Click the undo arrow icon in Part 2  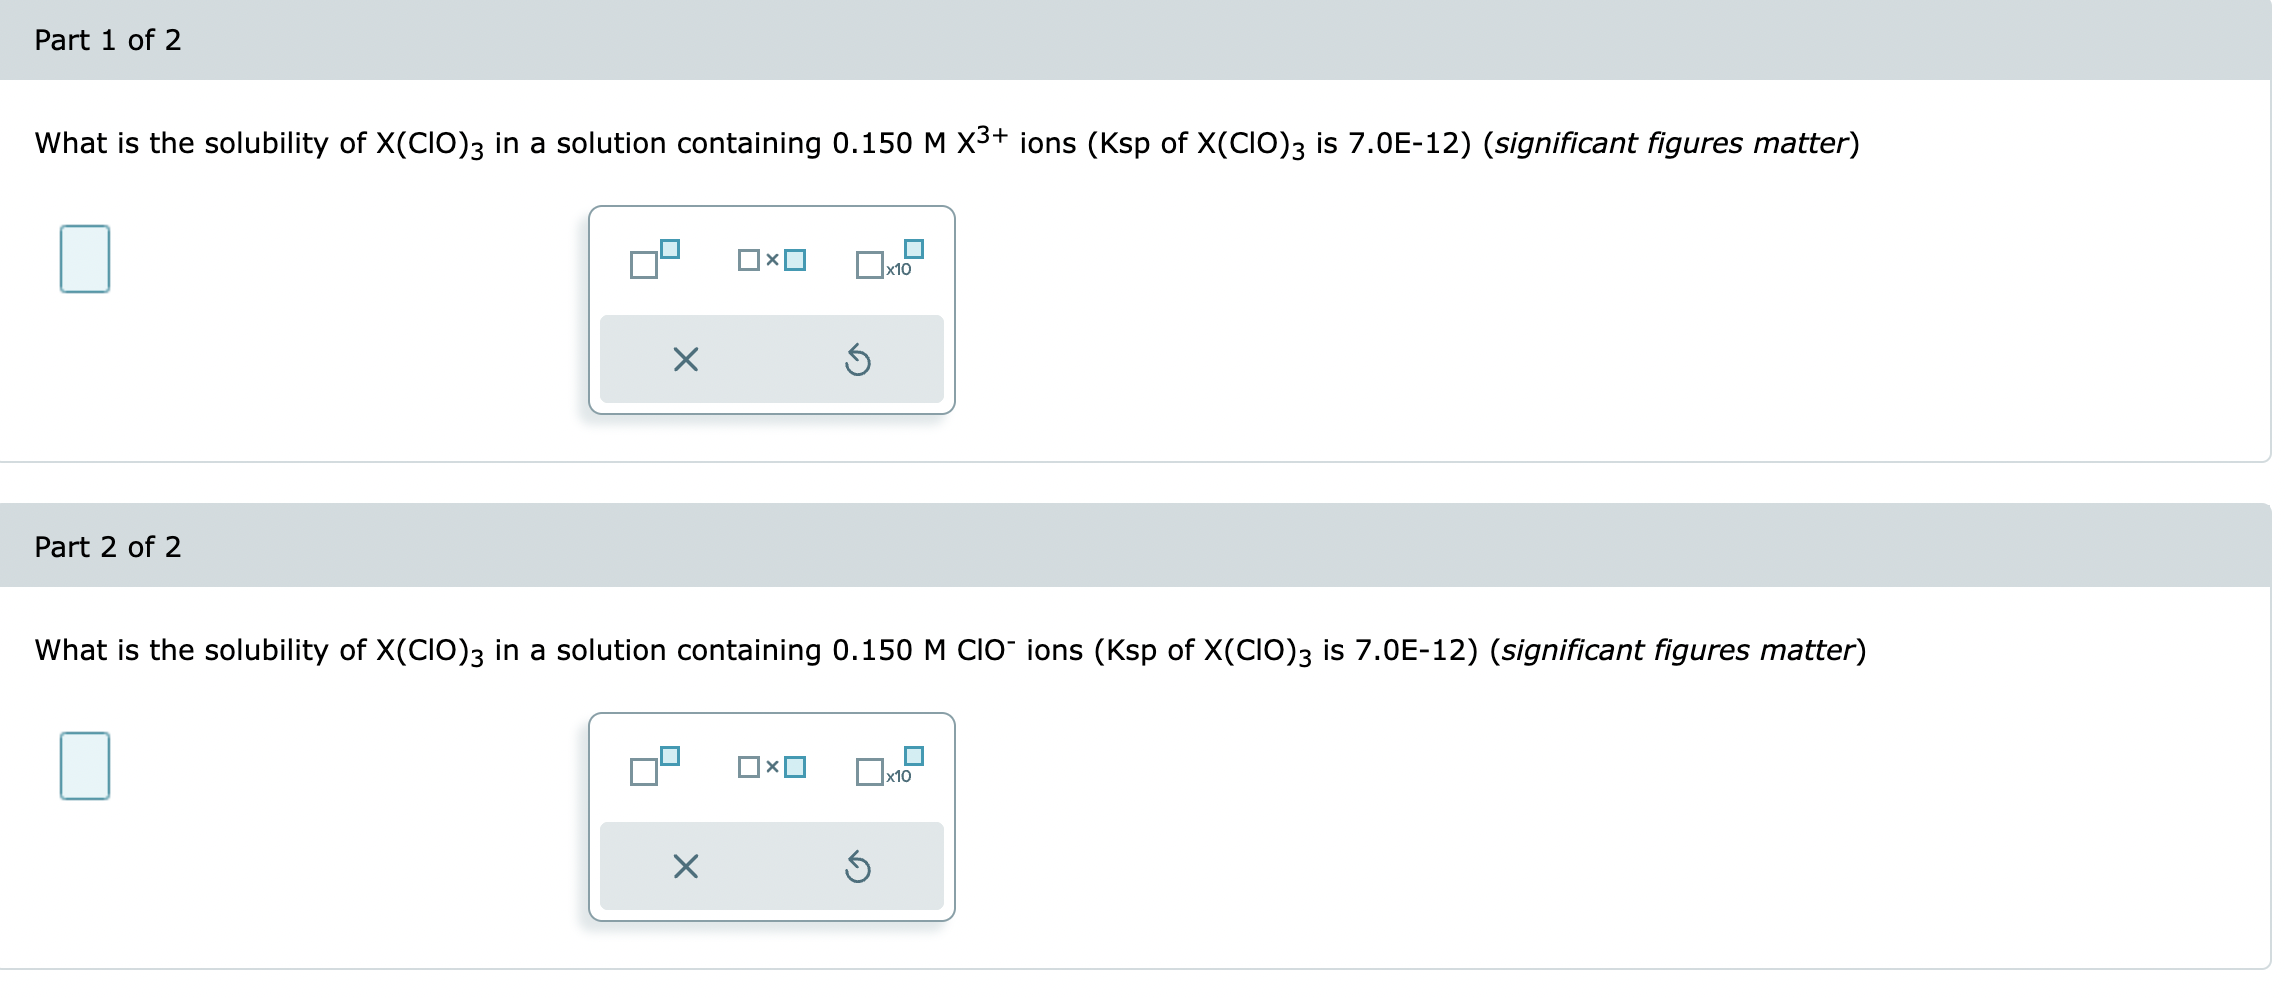(x=858, y=866)
